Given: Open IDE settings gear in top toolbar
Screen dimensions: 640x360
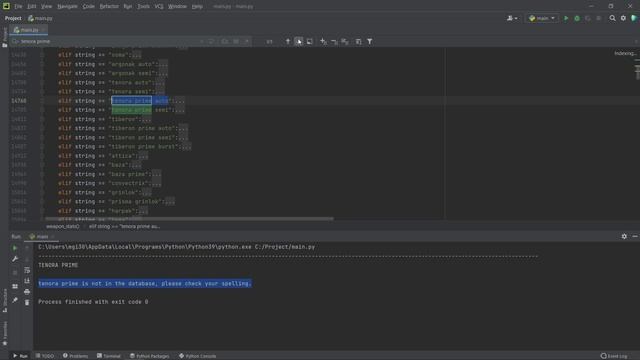Looking at the screenshot, I should point(623,18).
